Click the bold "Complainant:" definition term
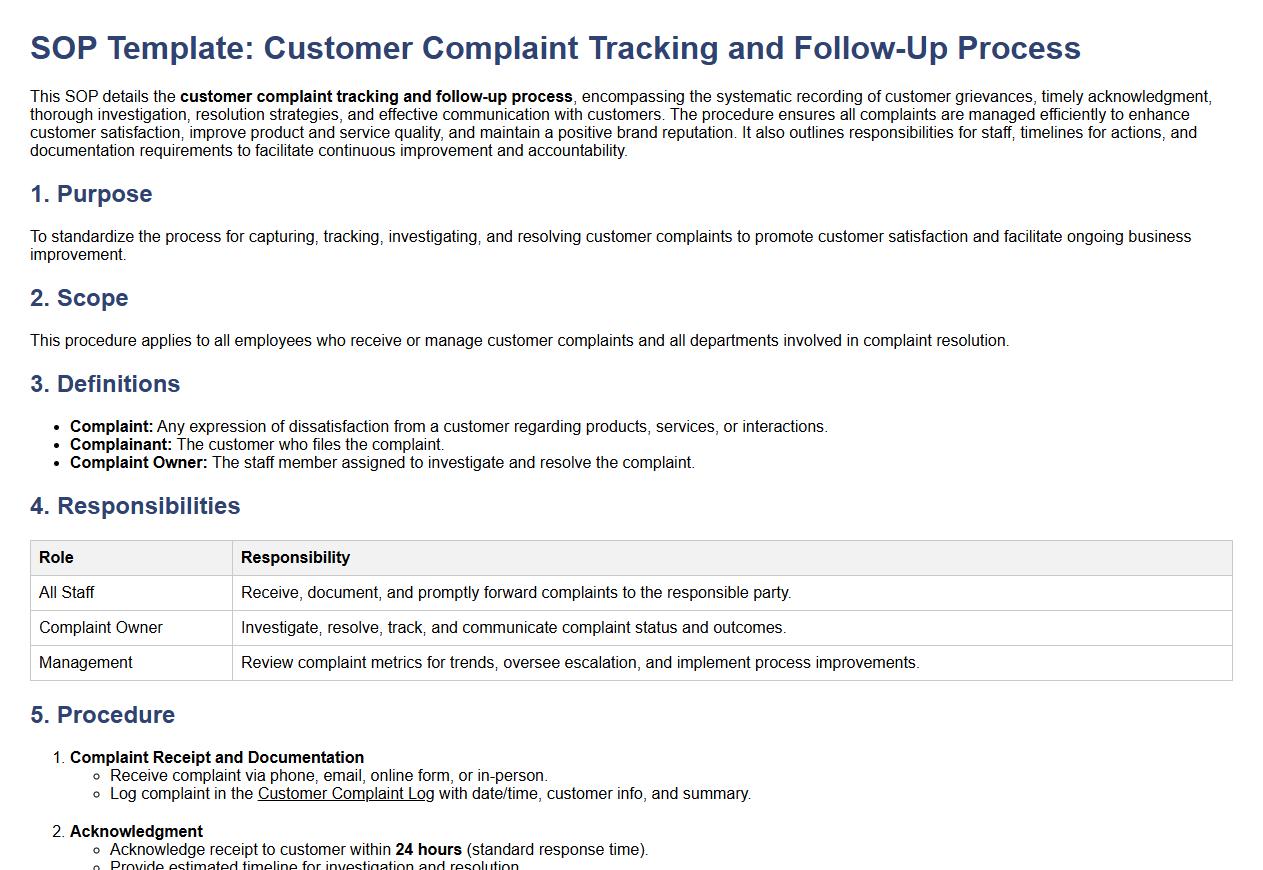This screenshot has height=870, width=1263. (121, 445)
